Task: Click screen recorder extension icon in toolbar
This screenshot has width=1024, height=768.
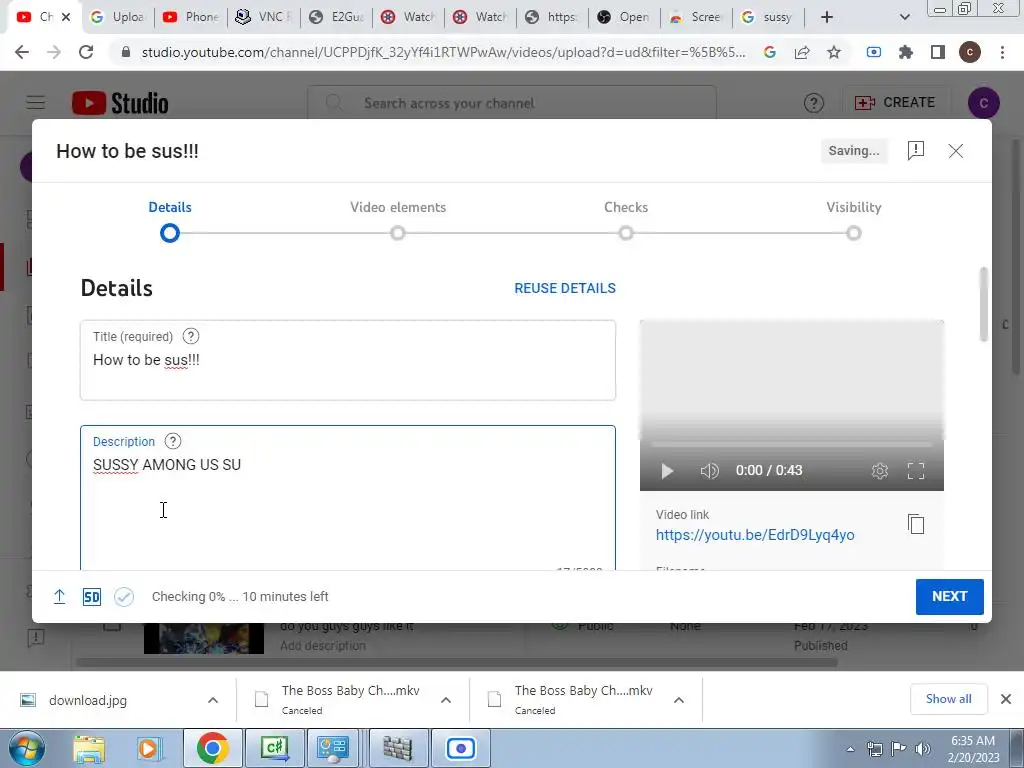Action: tap(874, 52)
